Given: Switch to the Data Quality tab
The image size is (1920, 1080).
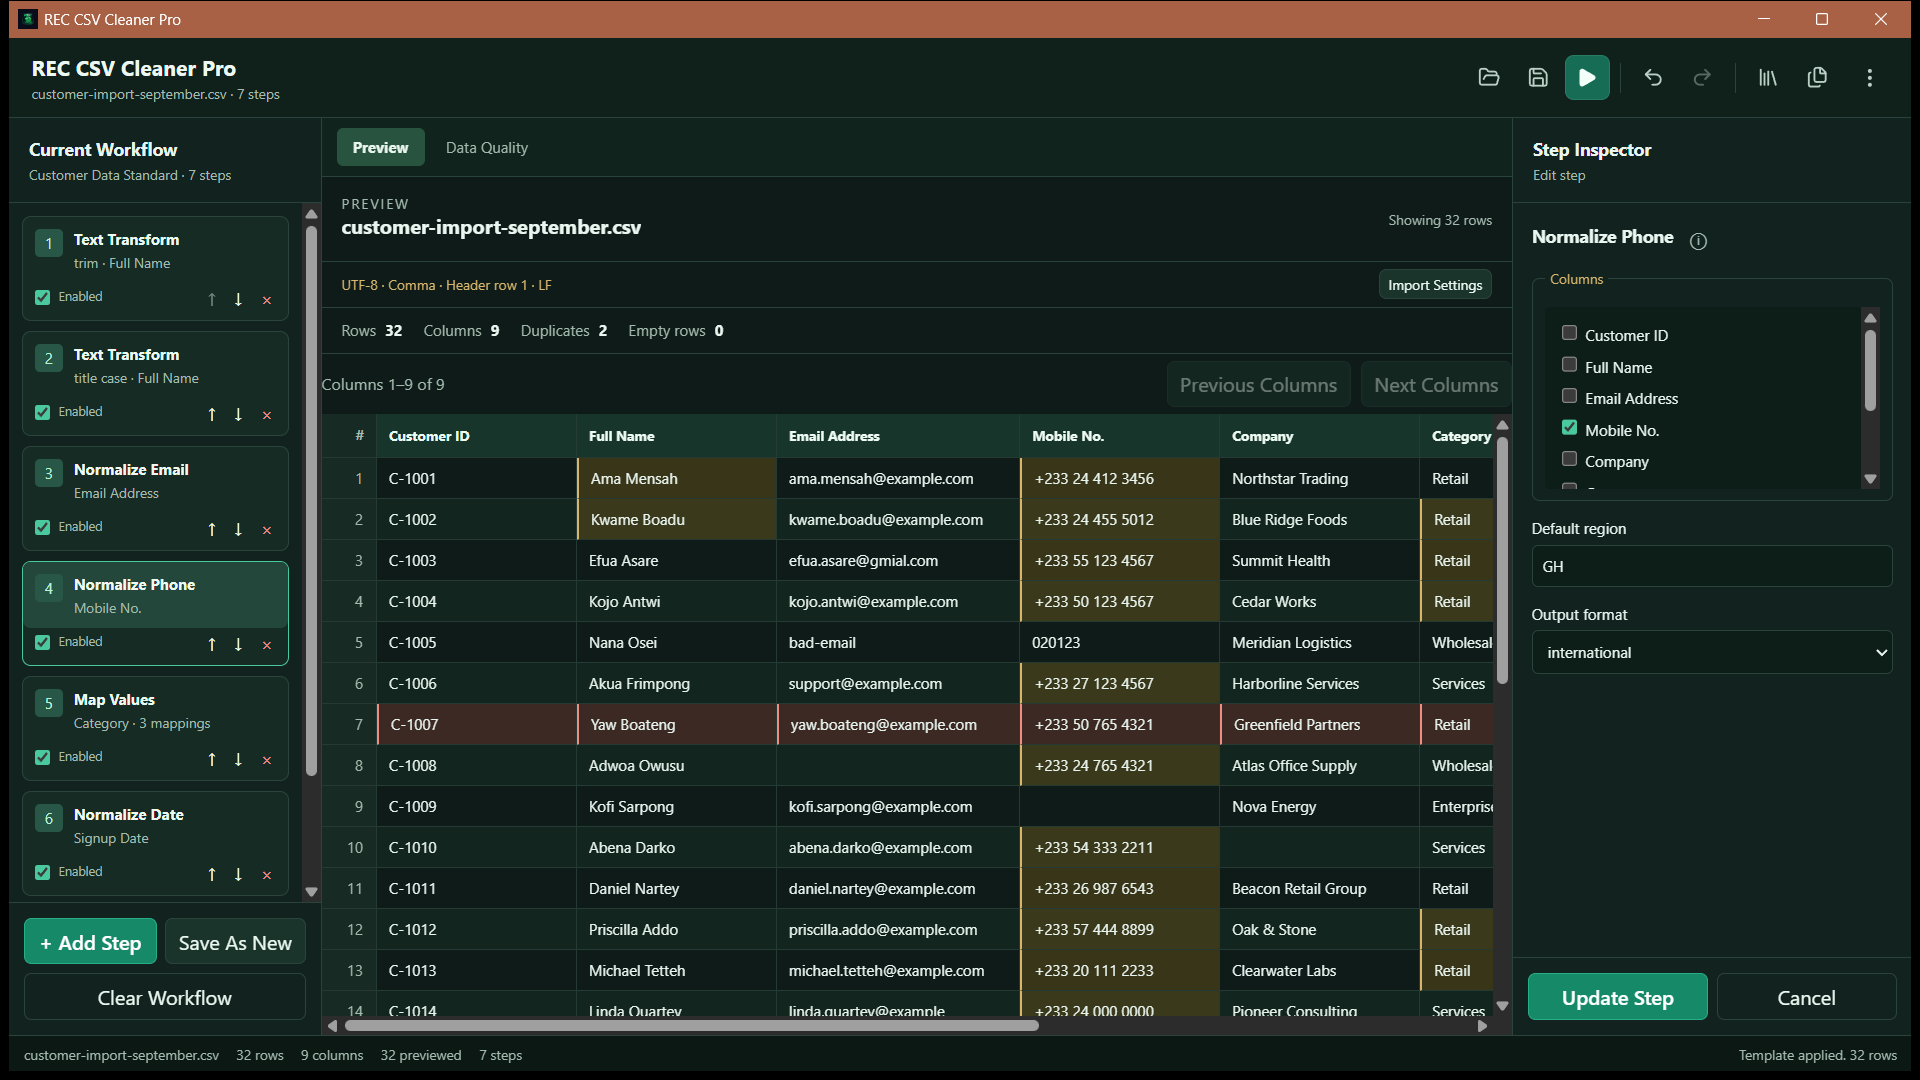Looking at the screenshot, I should click(486, 148).
